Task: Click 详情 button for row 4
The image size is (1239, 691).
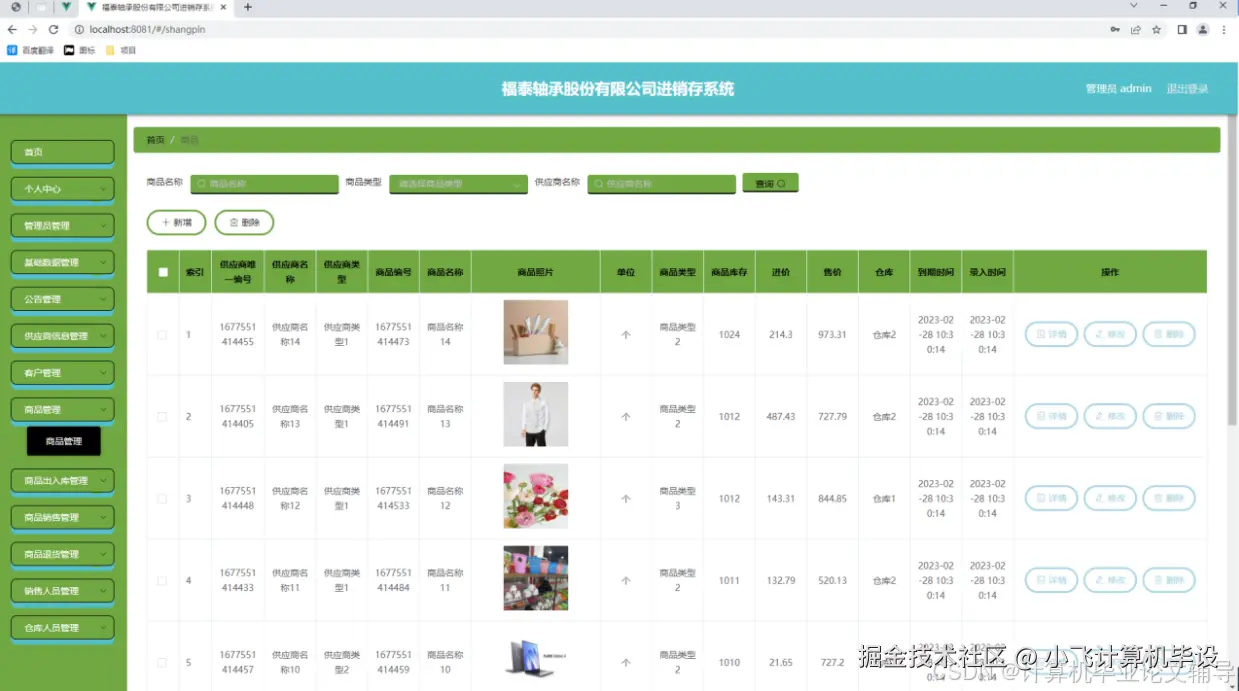Action: click(1051, 580)
